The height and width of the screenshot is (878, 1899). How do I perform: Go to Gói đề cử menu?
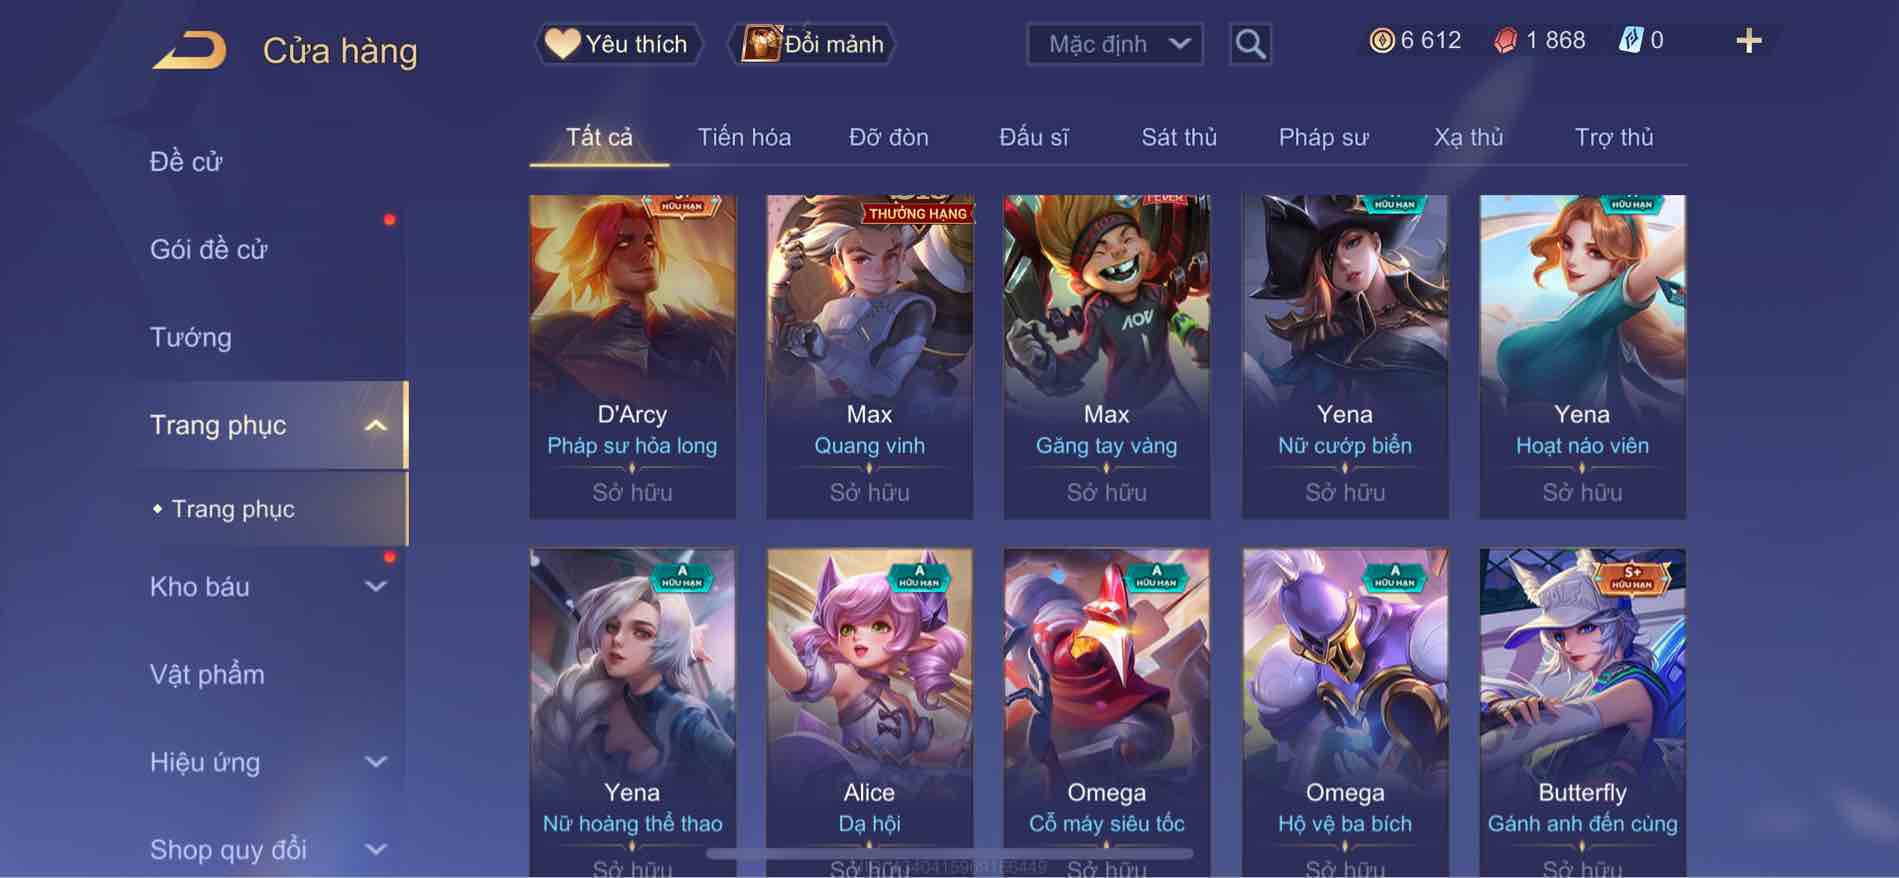pyautogui.click(x=208, y=249)
